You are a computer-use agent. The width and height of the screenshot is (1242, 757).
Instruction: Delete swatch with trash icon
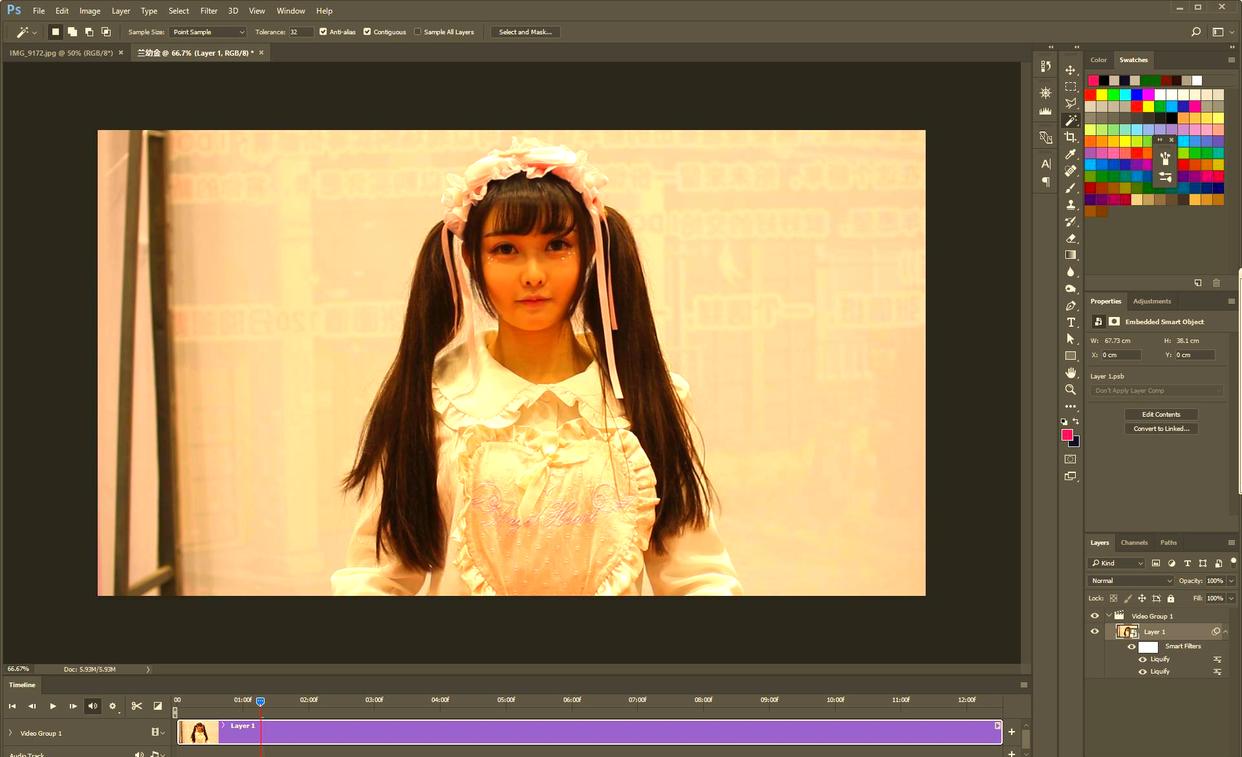1216,283
